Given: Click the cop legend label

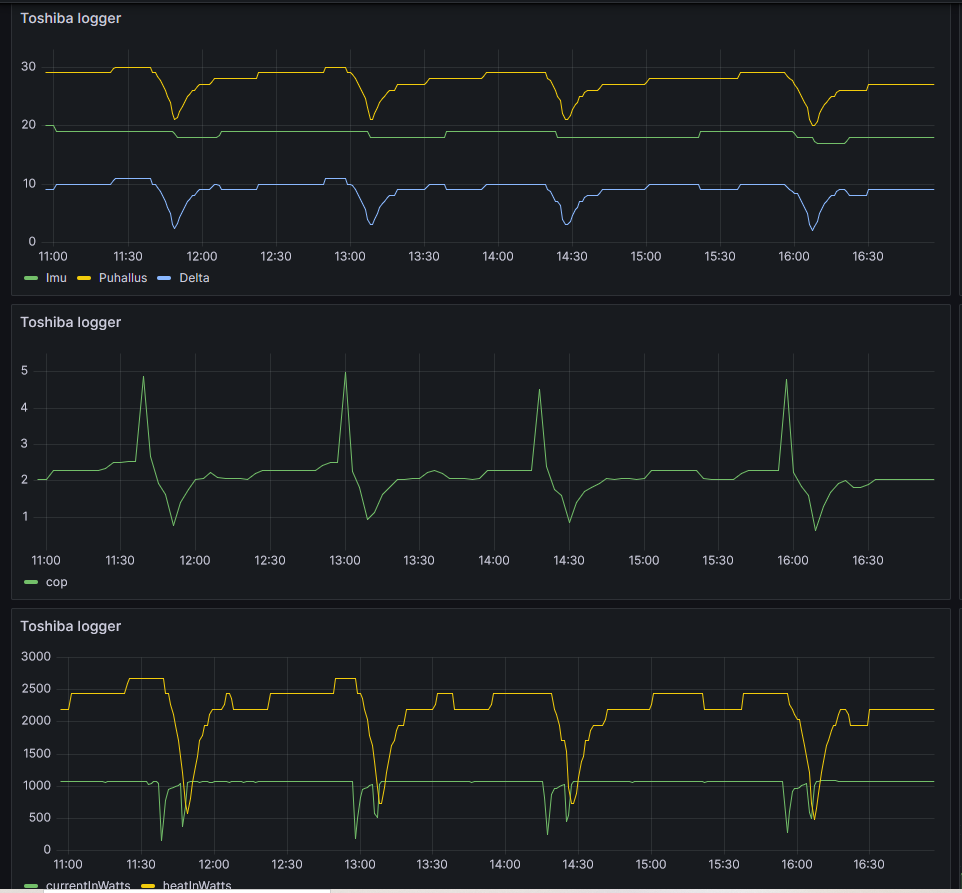Looking at the screenshot, I should (x=57, y=581).
